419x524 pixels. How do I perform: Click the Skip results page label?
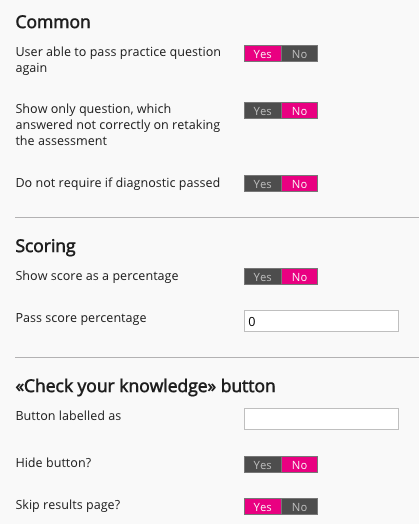click(68, 505)
